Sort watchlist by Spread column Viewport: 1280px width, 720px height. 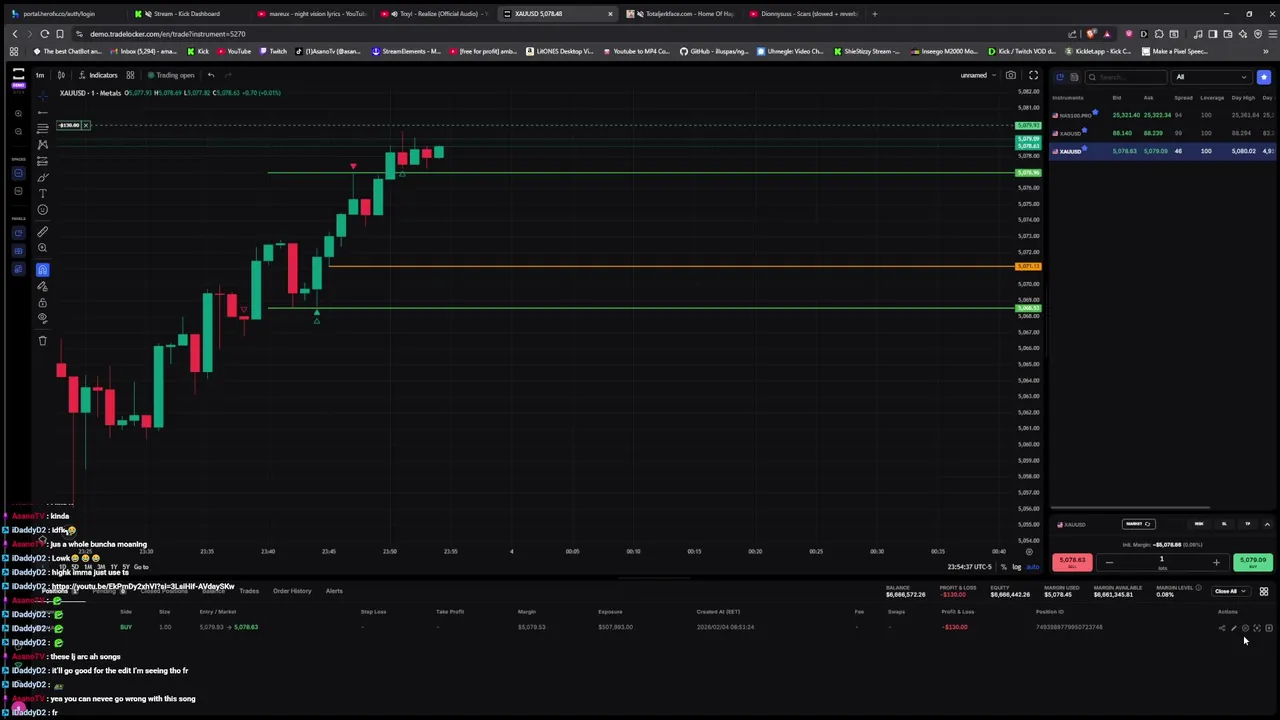[x=1183, y=98]
